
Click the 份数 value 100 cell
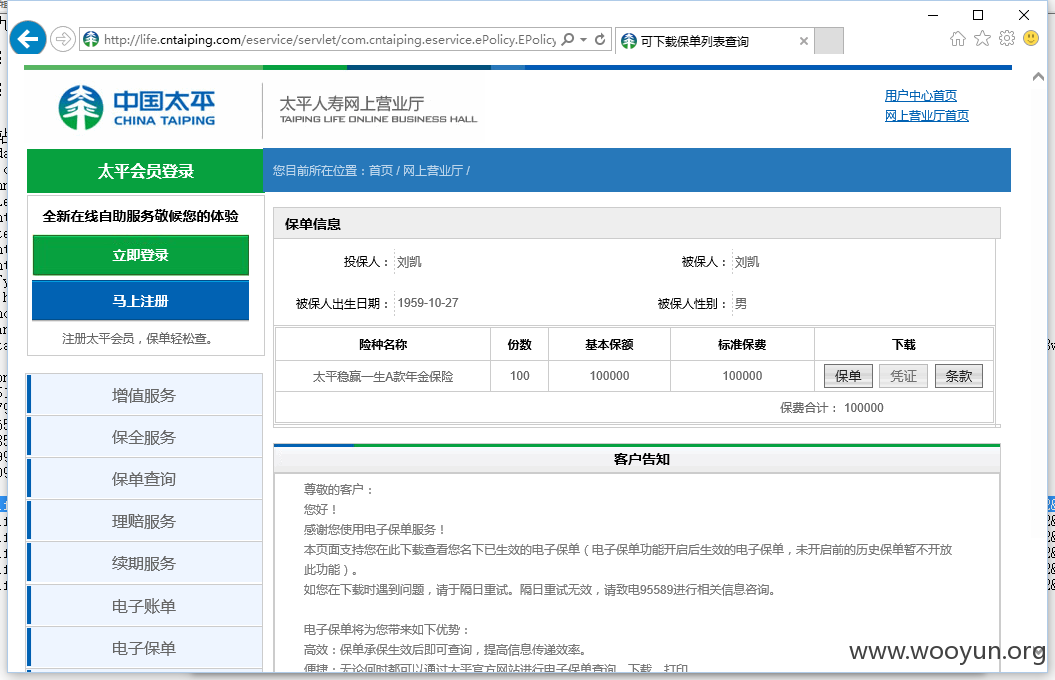tap(519, 376)
